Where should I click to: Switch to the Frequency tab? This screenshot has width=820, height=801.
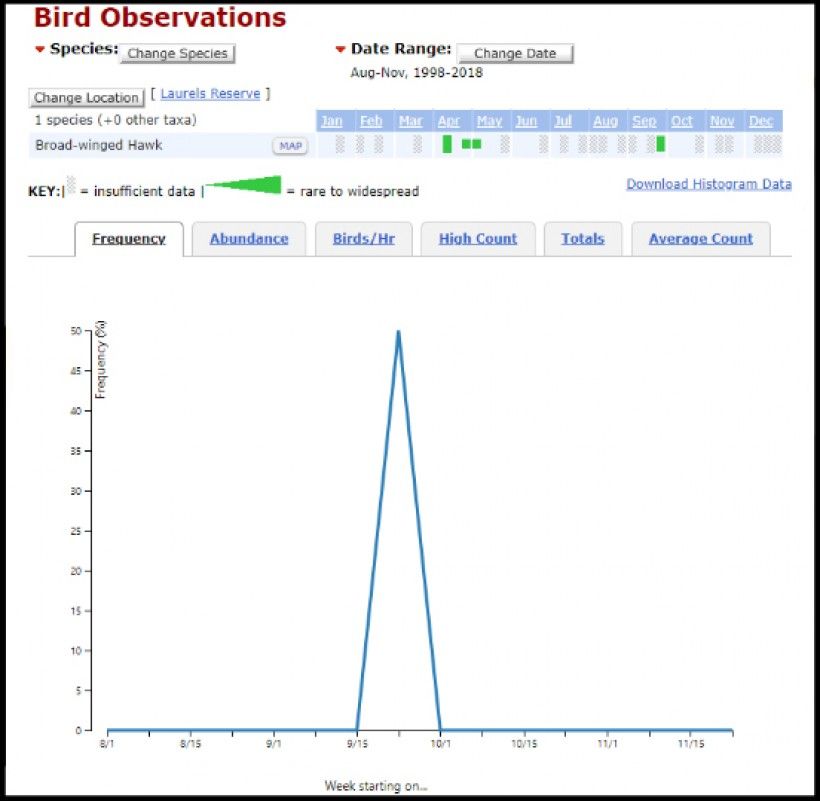tap(129, 239)
